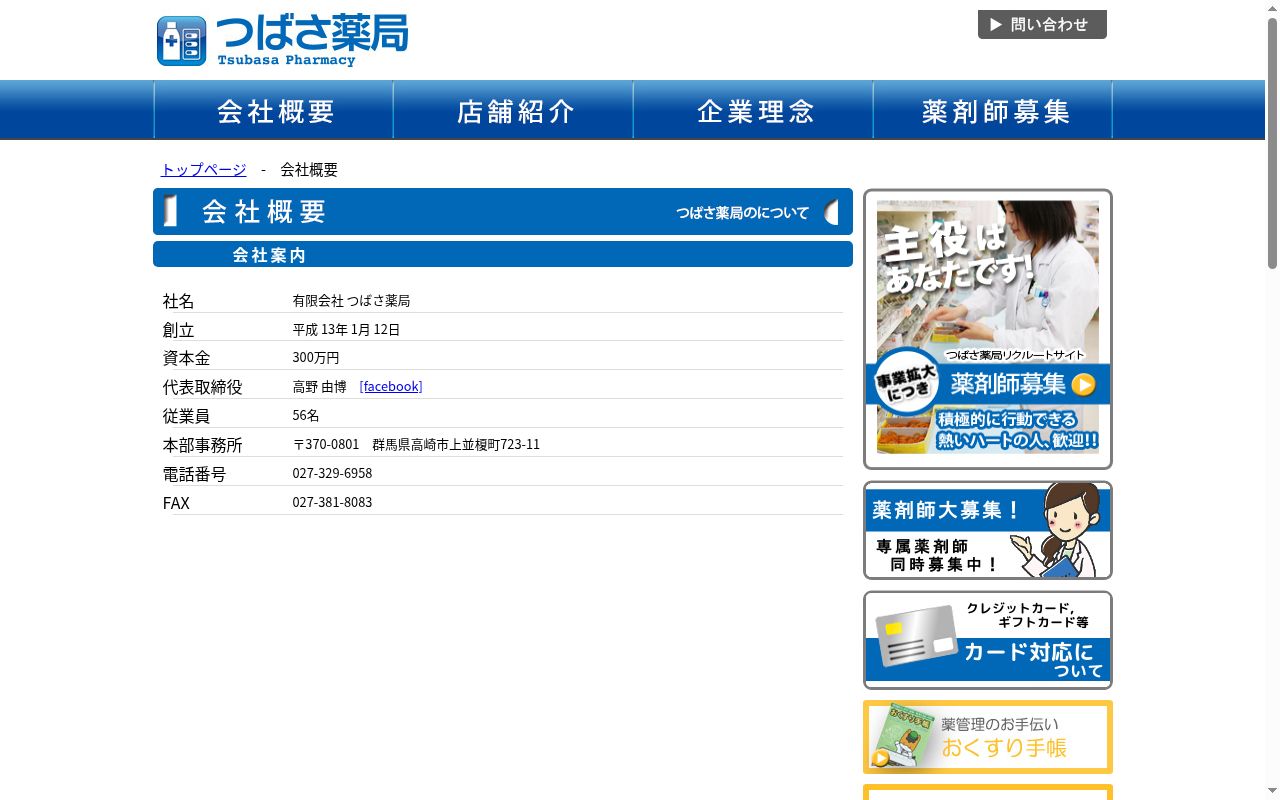Screen dimensions: 1280x800
Task: Click the 会社案内 subheading bar
Action: pos(503,254)
